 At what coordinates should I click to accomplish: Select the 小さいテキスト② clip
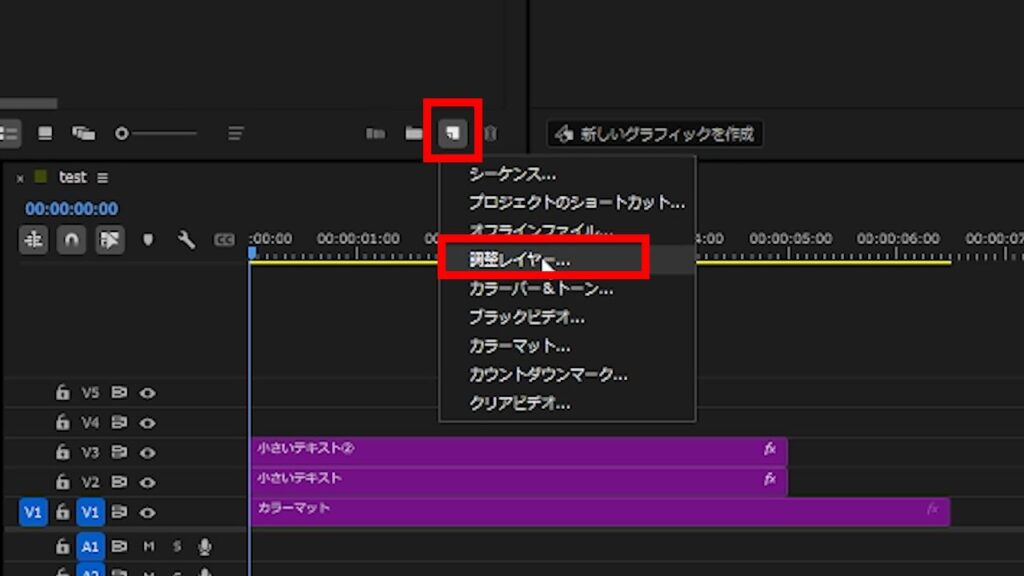click(519, 452)
